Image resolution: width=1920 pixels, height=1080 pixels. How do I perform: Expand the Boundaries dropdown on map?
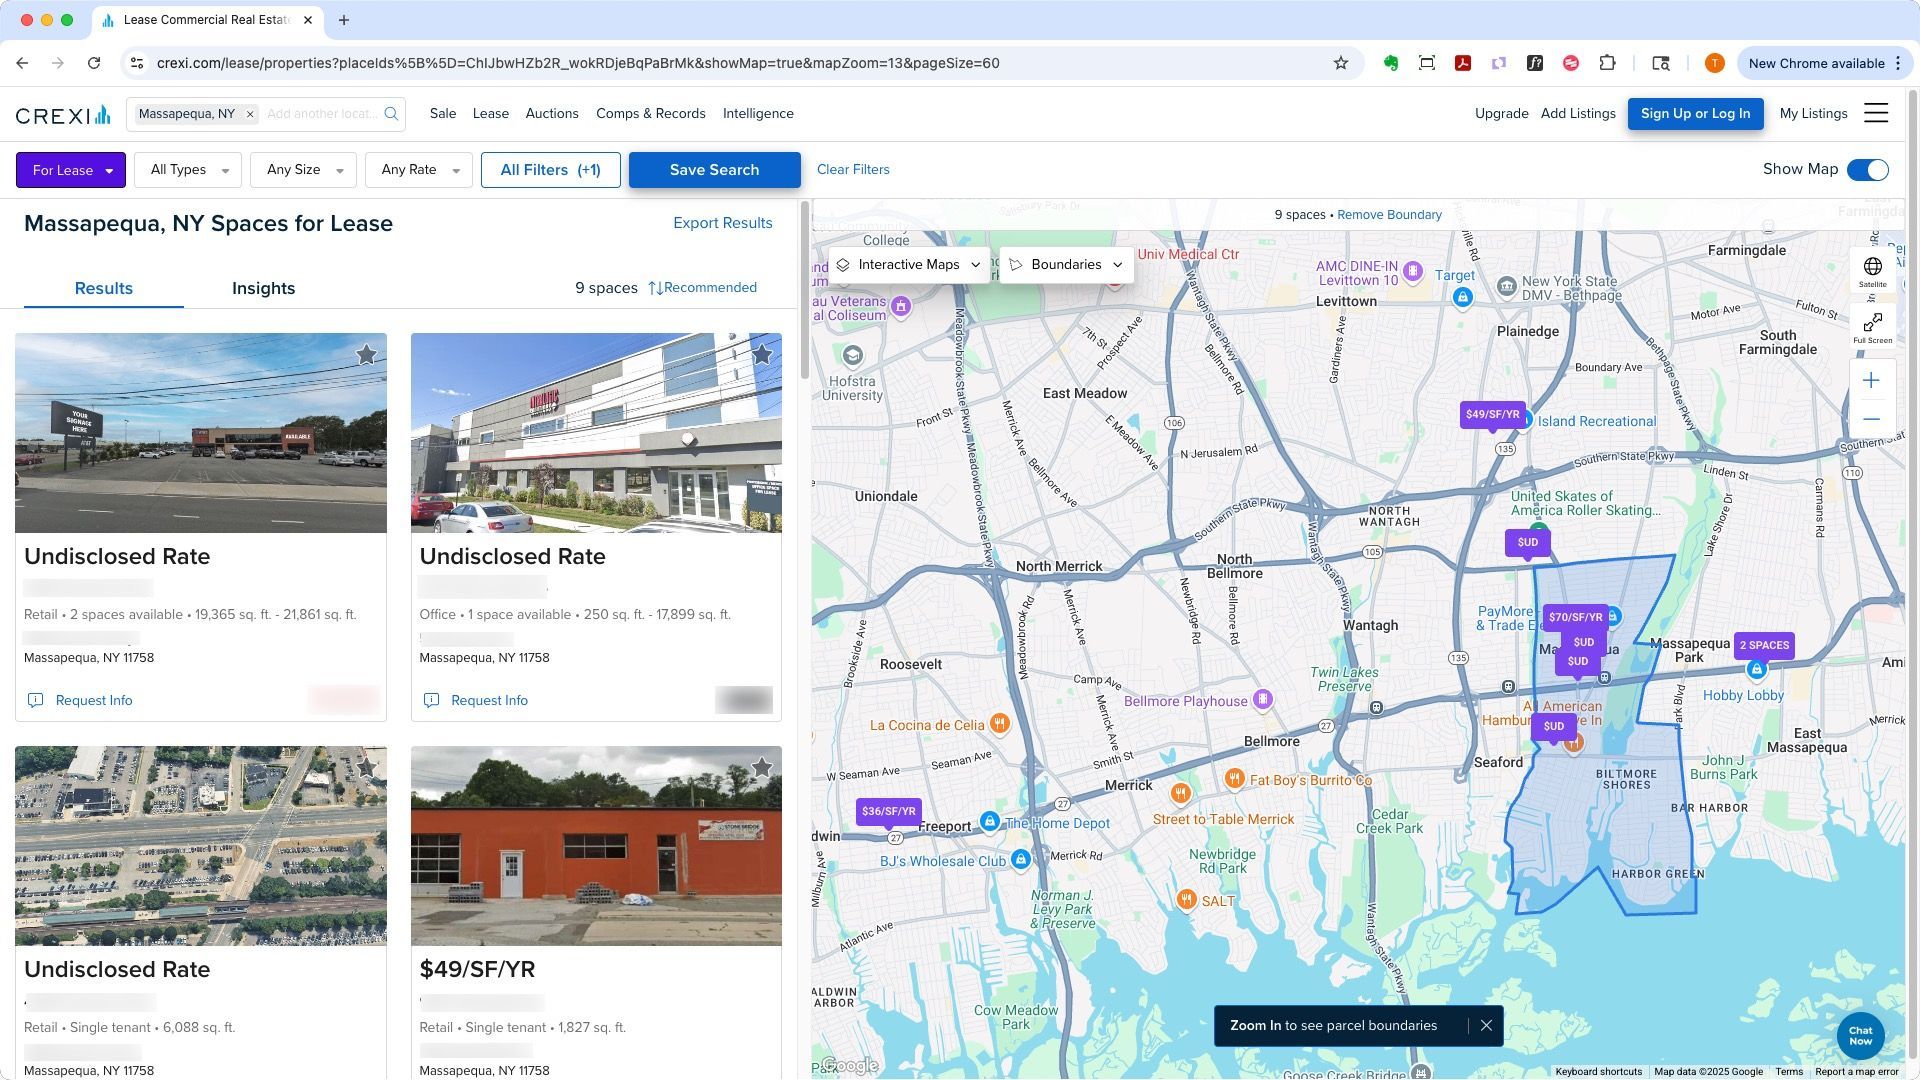coord(1066,265)
